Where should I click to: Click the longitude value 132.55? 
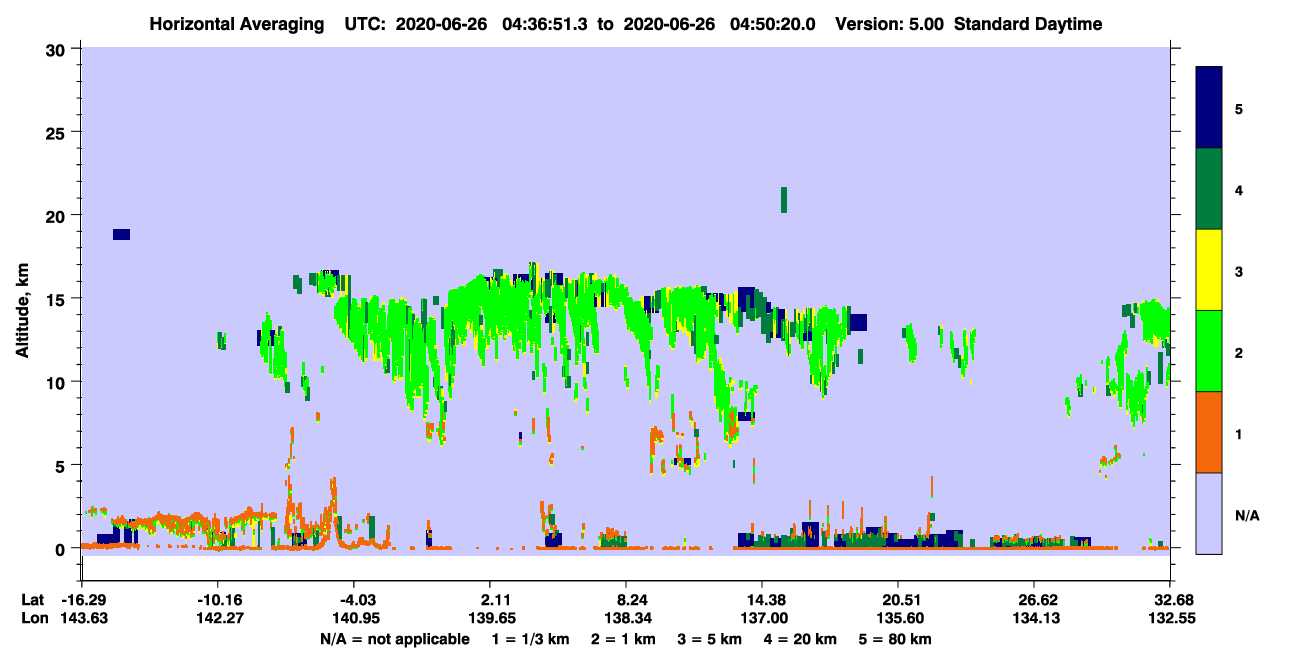1170,618
